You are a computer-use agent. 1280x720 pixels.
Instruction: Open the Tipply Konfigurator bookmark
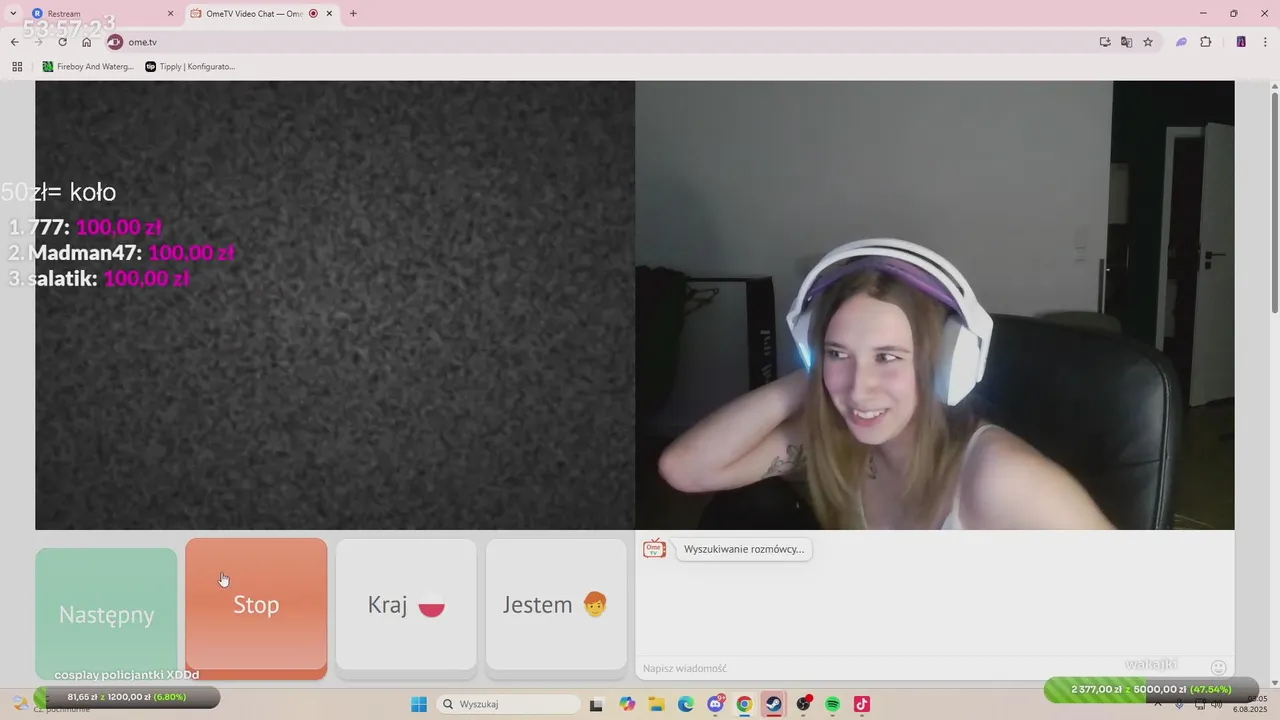tap(190, 67)
